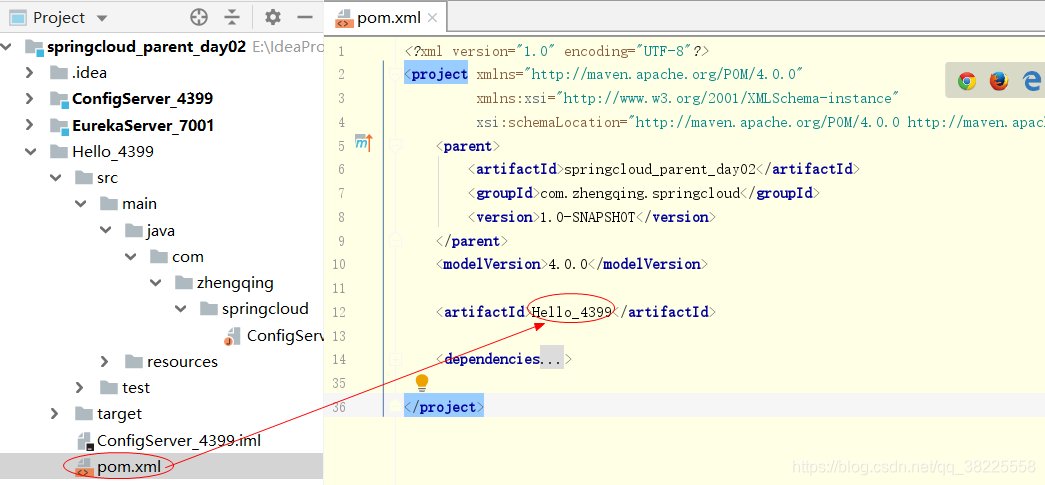Screen dimensions: 1045x485
Task: Click the Java class icon beside ConfigServ
Action: pyautogui.click(x=232, y=336)
